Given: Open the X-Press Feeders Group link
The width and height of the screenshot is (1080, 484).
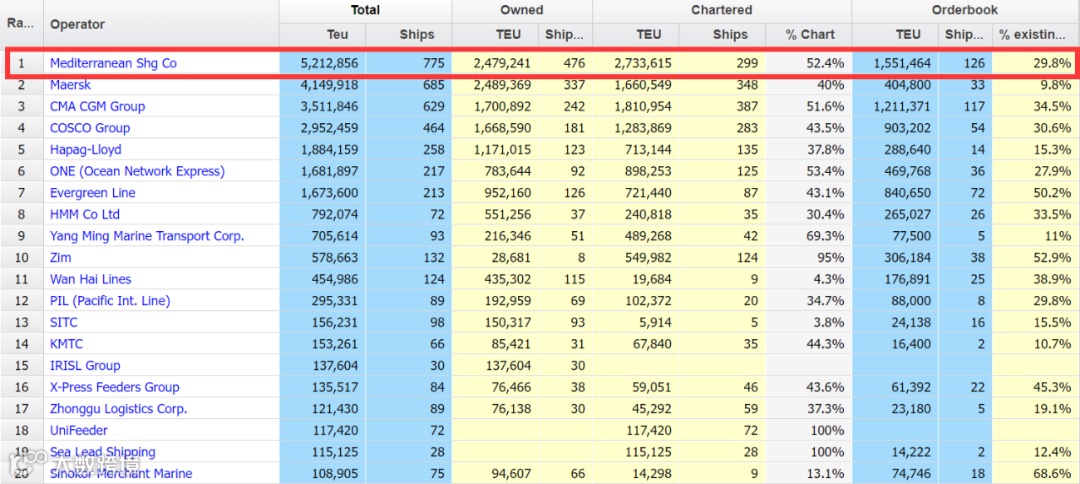Looking at the screenshot, I should tap(114, 387).
